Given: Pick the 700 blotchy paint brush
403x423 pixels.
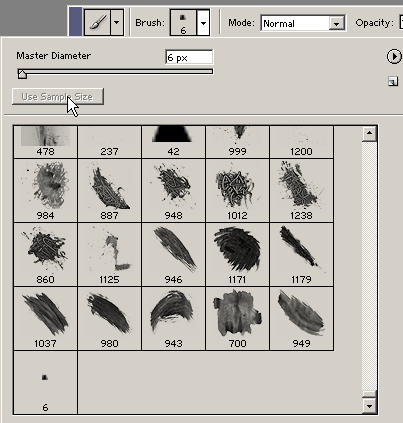Looking at the screenshot, I should 237,318.
